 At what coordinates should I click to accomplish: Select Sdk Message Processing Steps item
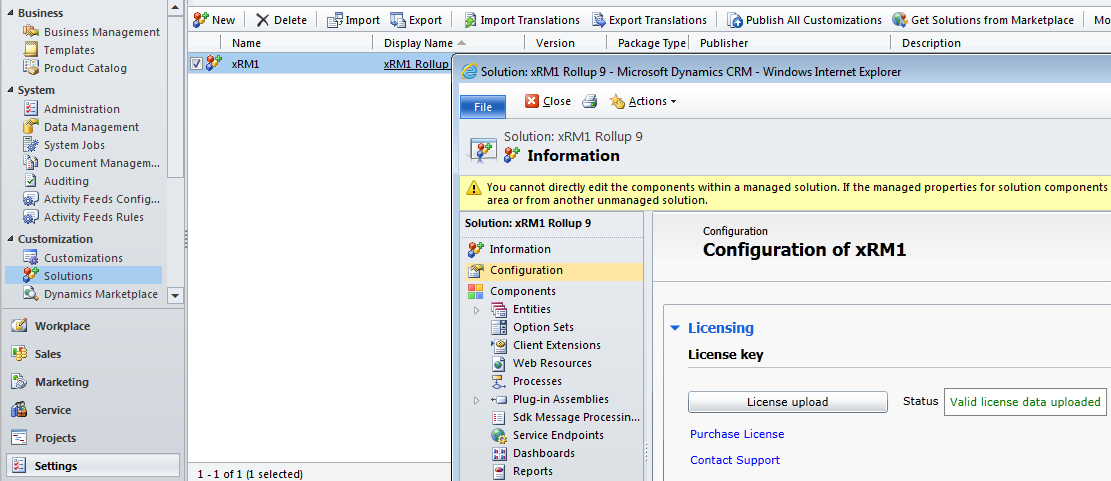pyautogui.click(x=576, y=417)
